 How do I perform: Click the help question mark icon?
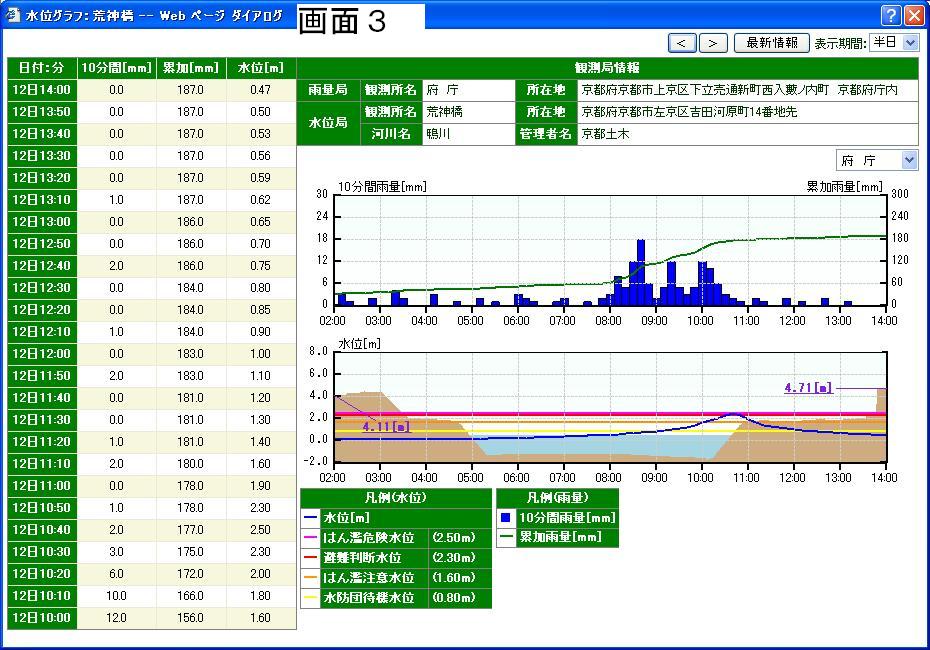click(x=891, y=16)
